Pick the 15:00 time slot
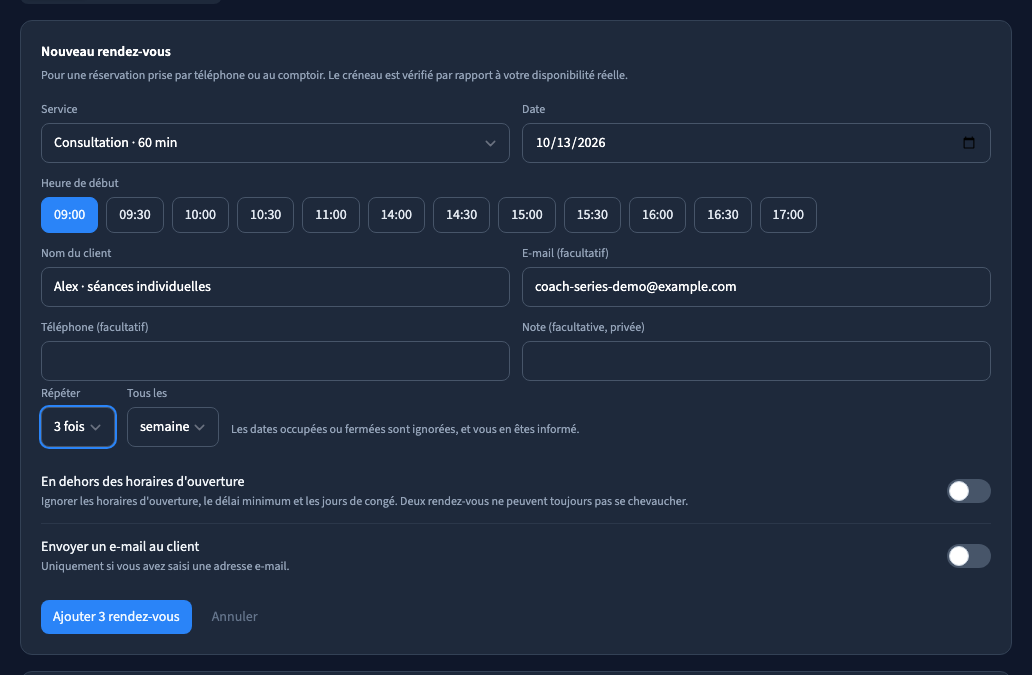The width and height of the screenshot is (1032, 675). pos(527,215)
